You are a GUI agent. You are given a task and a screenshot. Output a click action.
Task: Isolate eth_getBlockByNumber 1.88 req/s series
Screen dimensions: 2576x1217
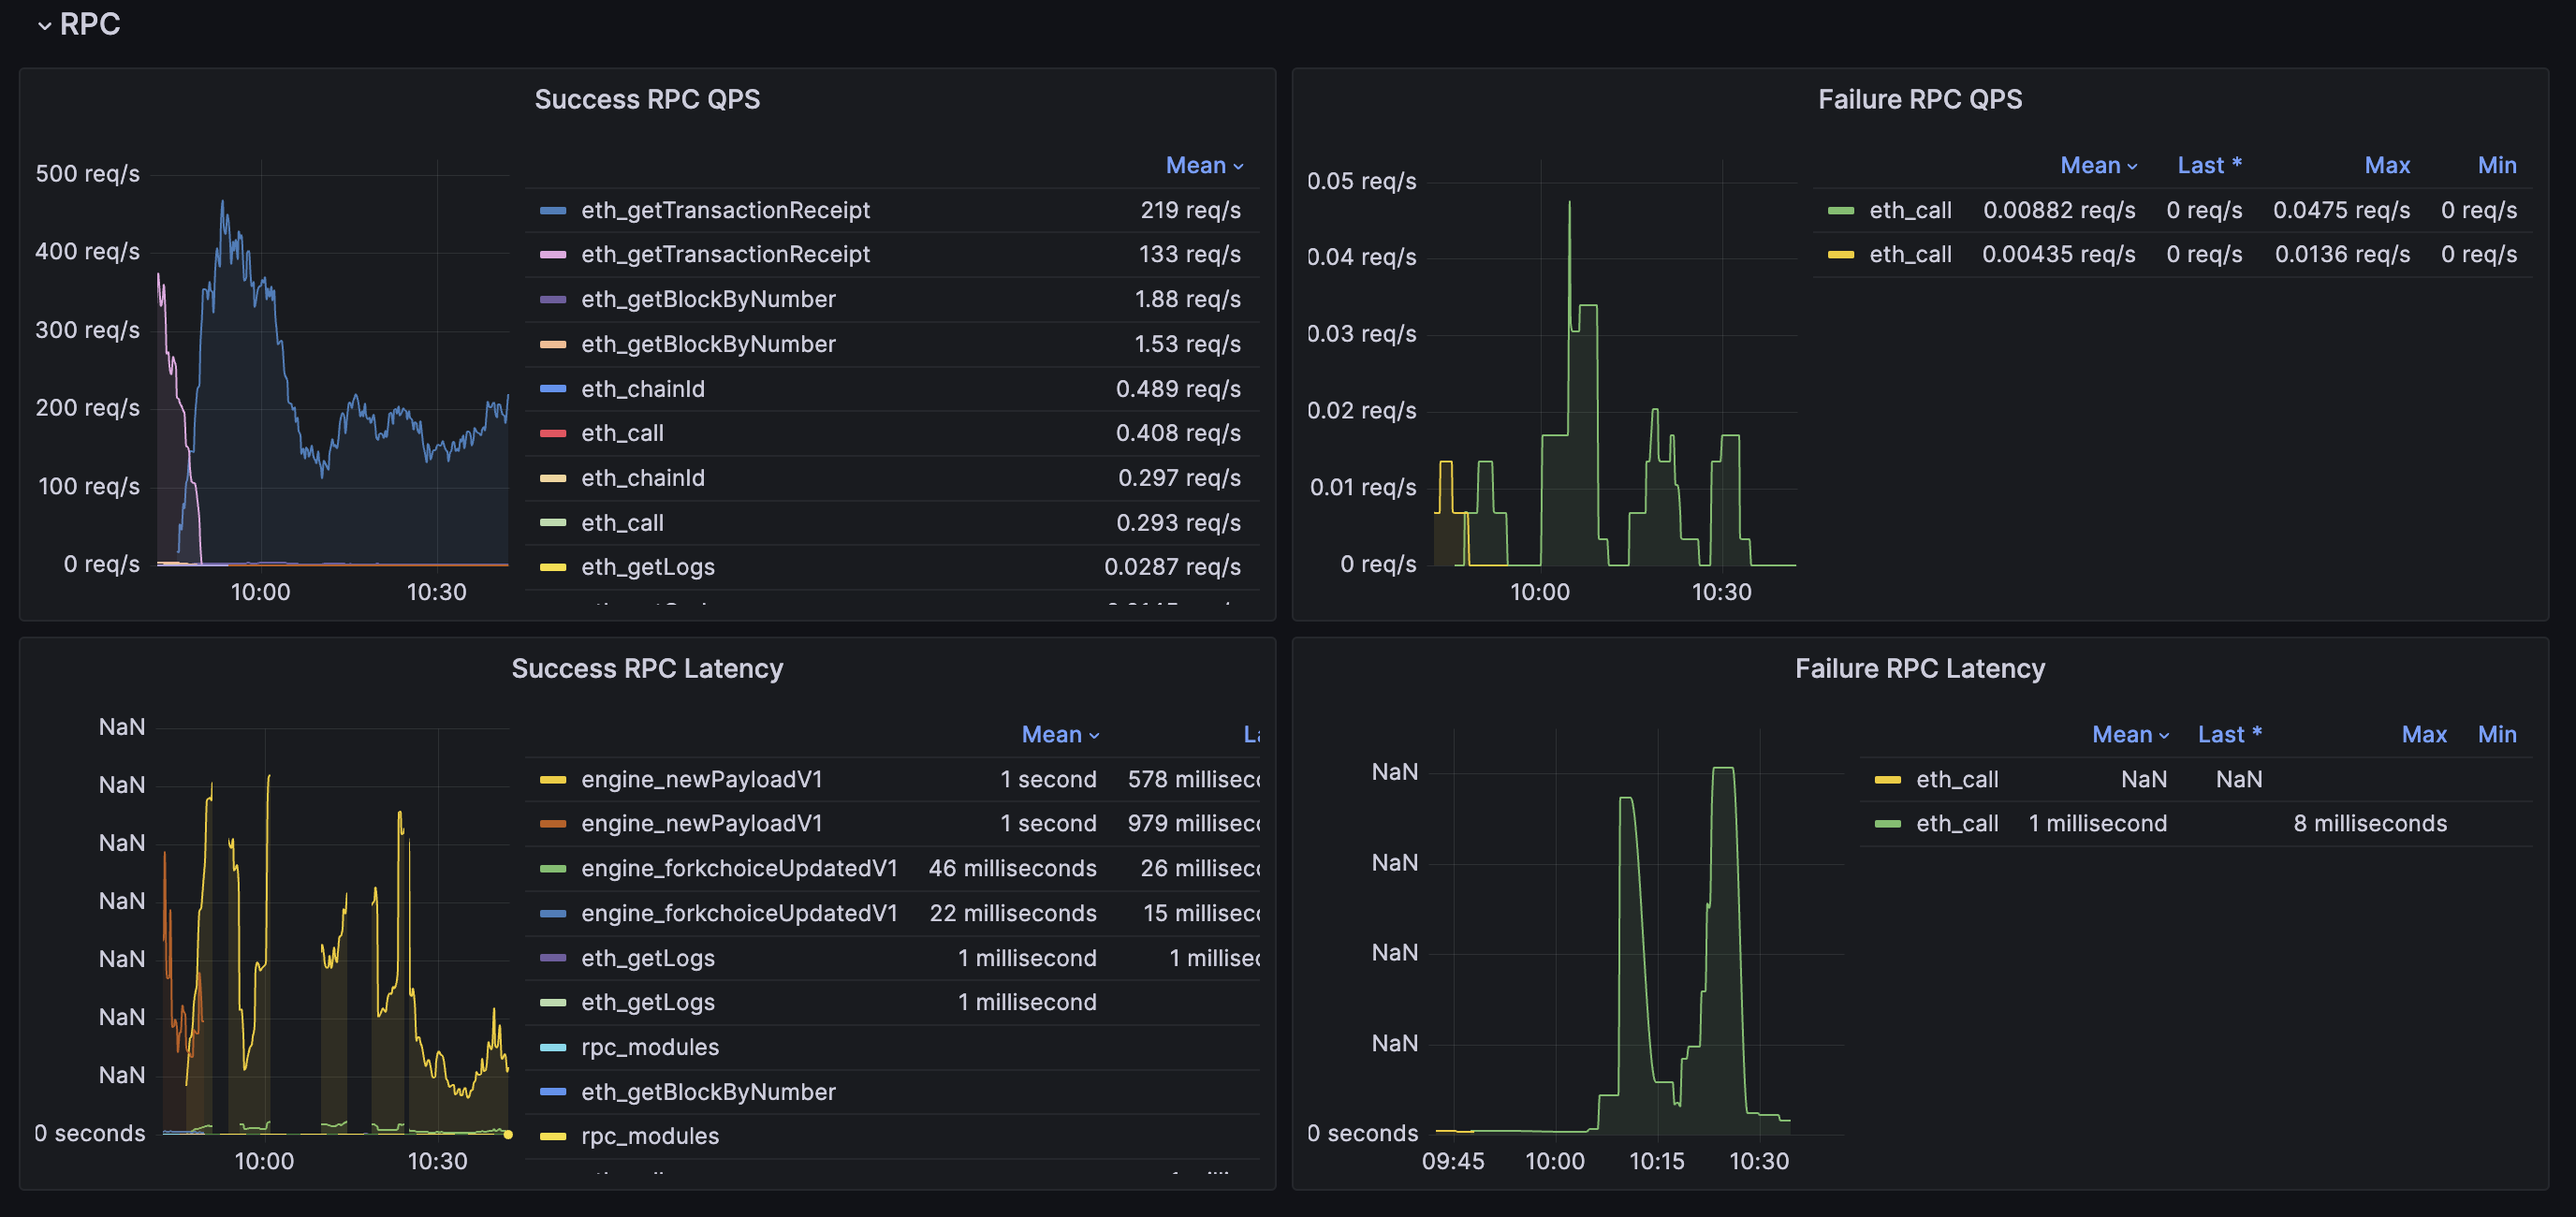tap(707, 299)
